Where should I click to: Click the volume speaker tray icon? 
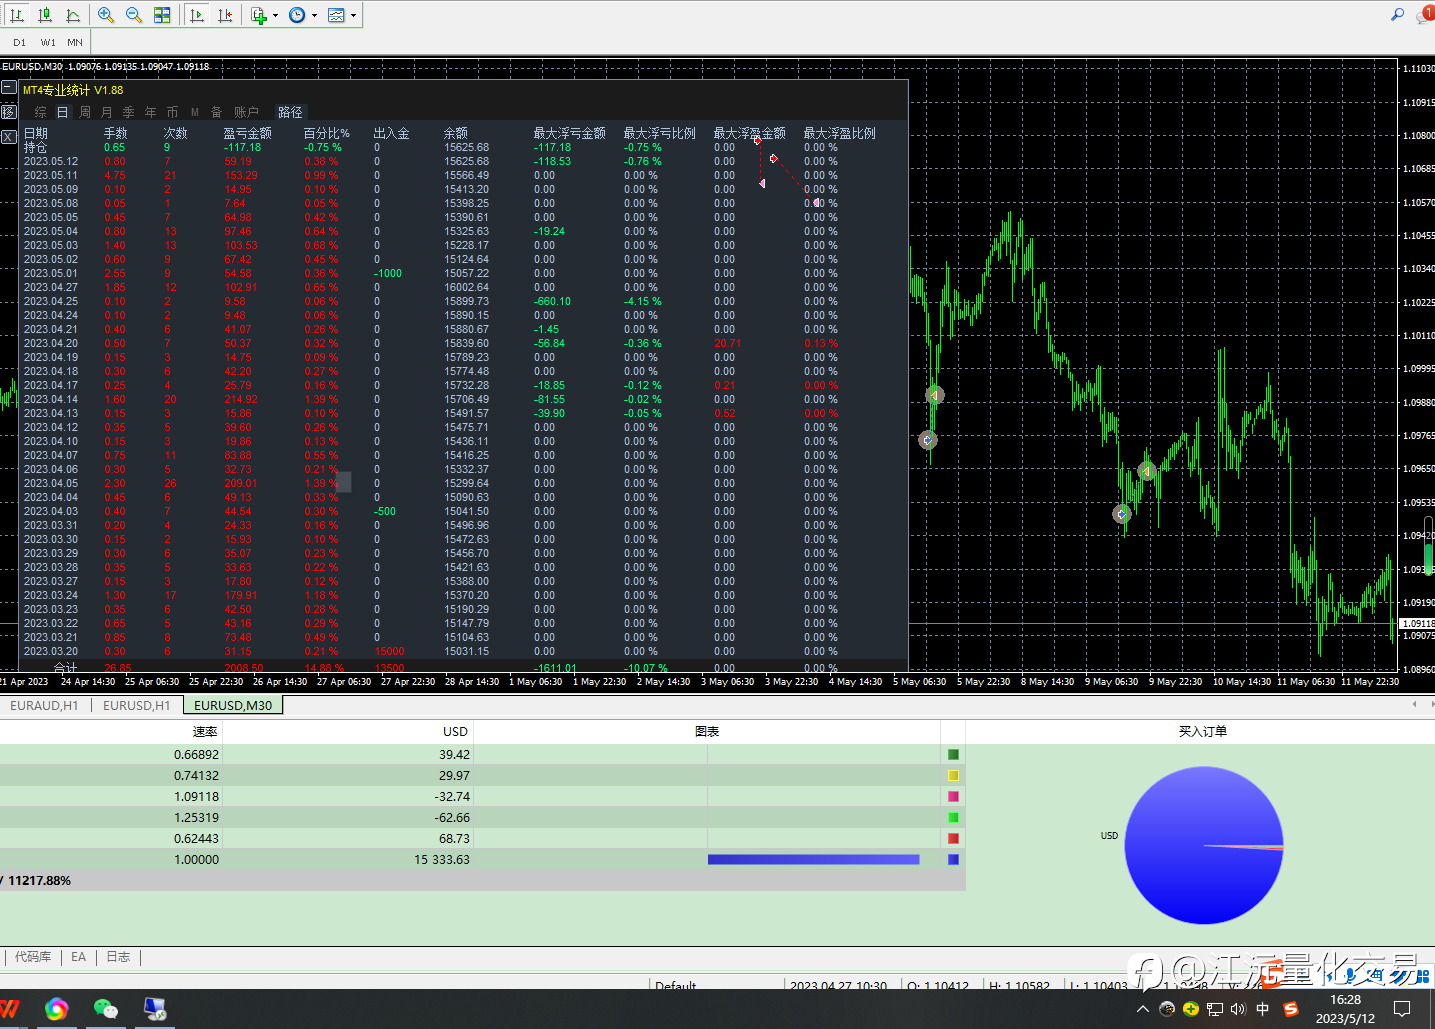(x=1238, y=1009)
